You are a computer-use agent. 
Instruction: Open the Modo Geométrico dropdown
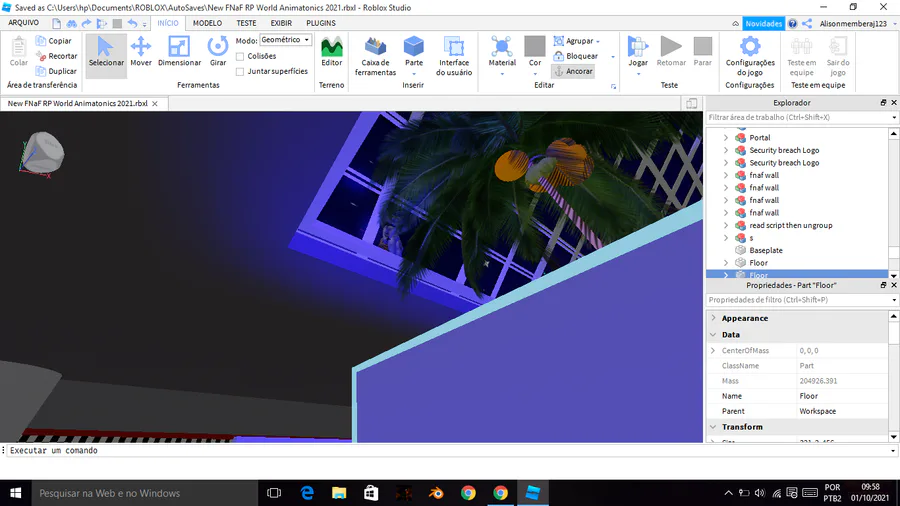(x=285, y=40)
